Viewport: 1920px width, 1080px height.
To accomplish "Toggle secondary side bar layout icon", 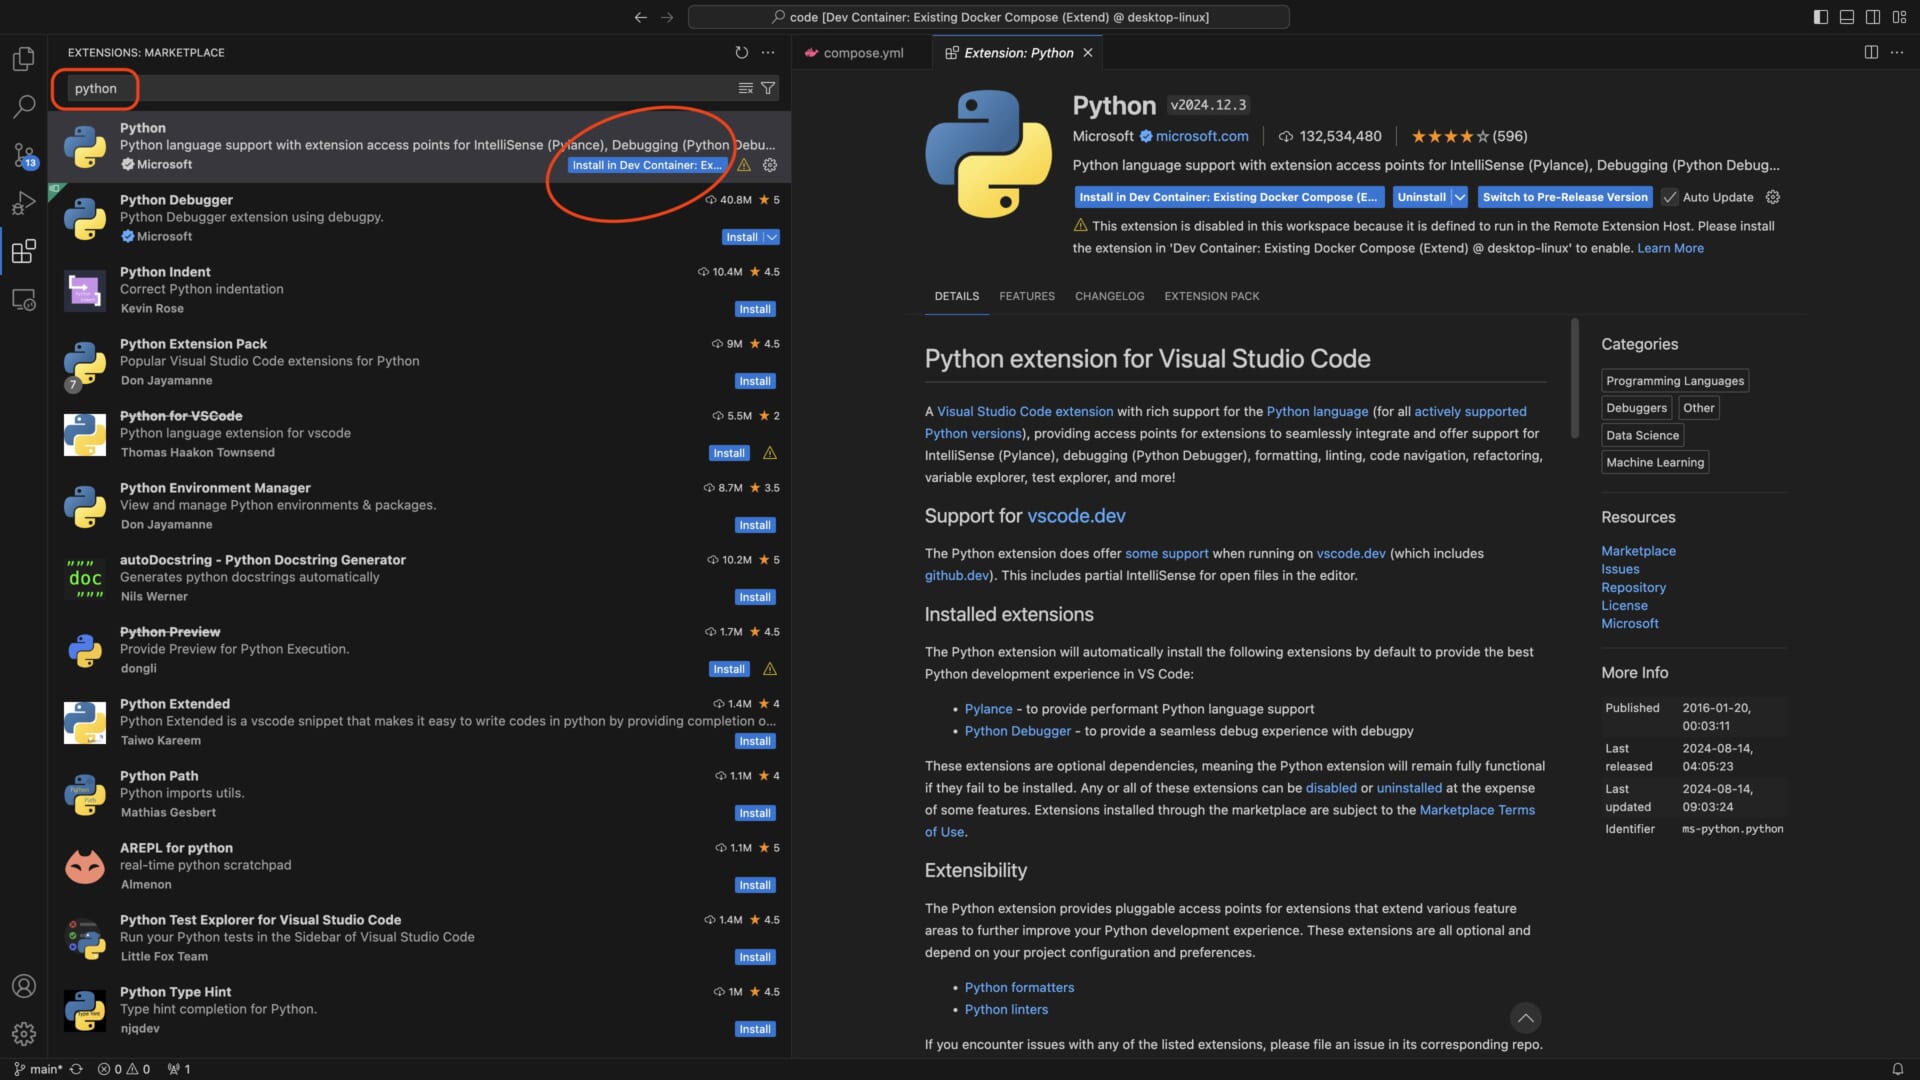I will pos(1873,17).
